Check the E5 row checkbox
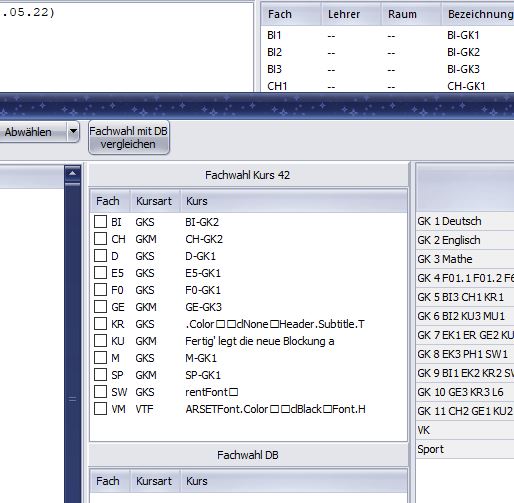The image size is (514, 503). pyautogui.click(x=100, y=273)
